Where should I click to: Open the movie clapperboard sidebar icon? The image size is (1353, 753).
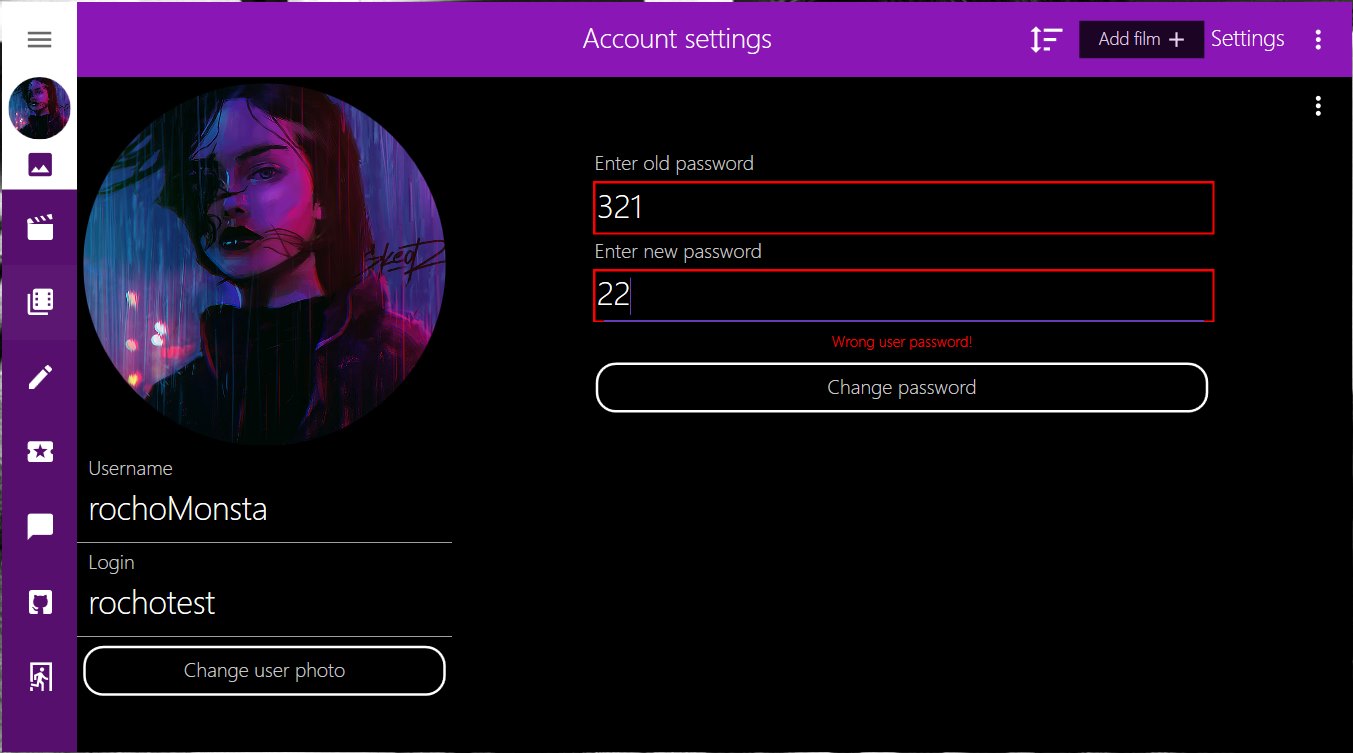point(39,228)
